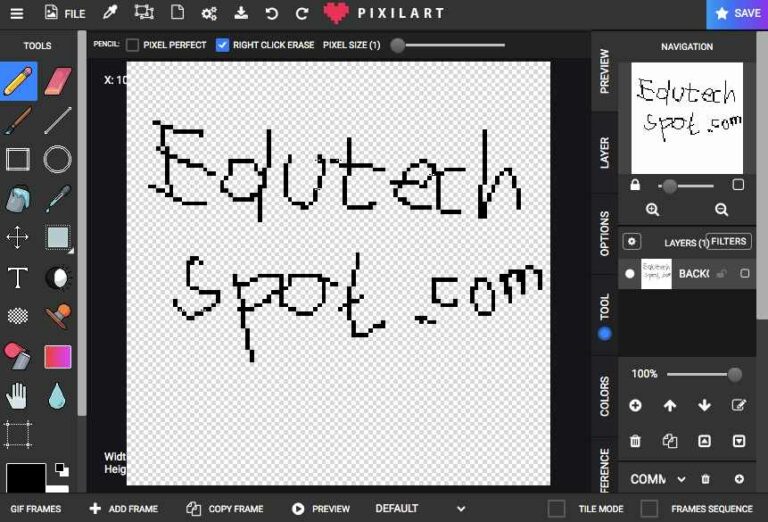The image size is (768, 522).
Task: Select the Rectangle shape tool
Action: tap(18, 159)
